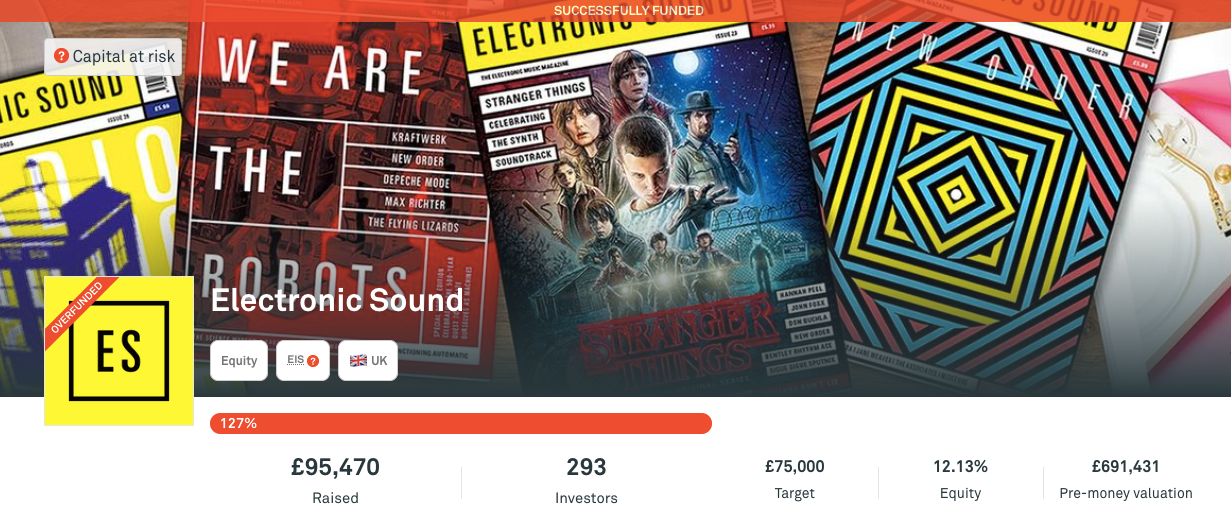Image resolution: width=1231 pixels, height=528 pixels.
Task: Select the UK country tag
Action: pyautogui.click(x=368, y=361)
